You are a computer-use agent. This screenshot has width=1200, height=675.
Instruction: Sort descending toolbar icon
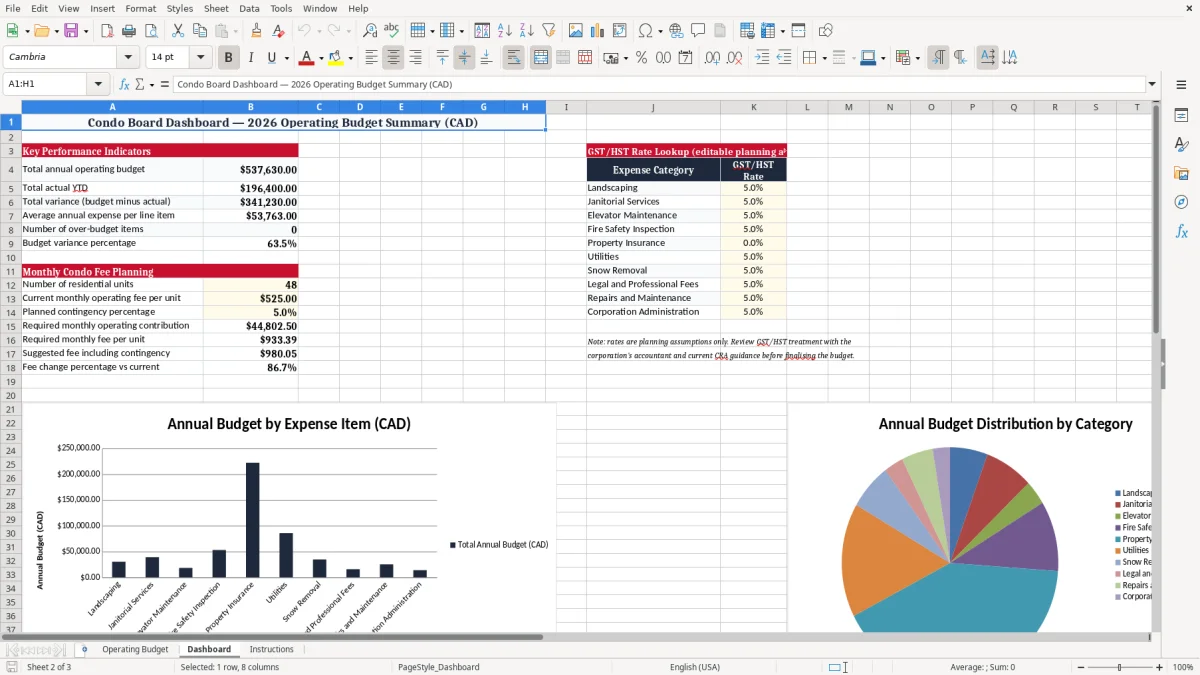click(526, 31)
